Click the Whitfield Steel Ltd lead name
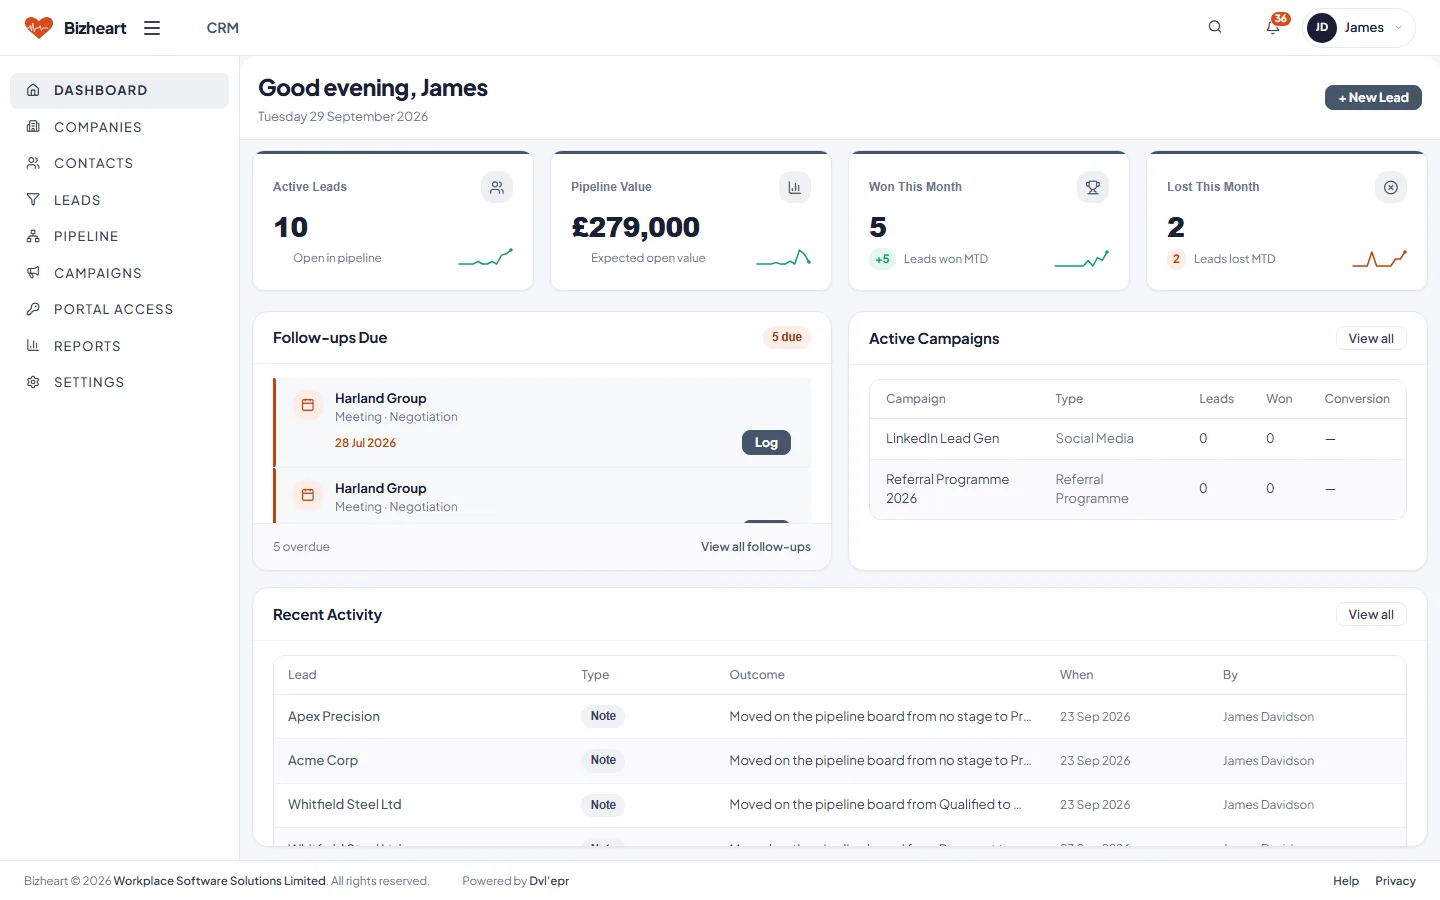Viewport: 1440px width, 900px height. tap(345, 805)
